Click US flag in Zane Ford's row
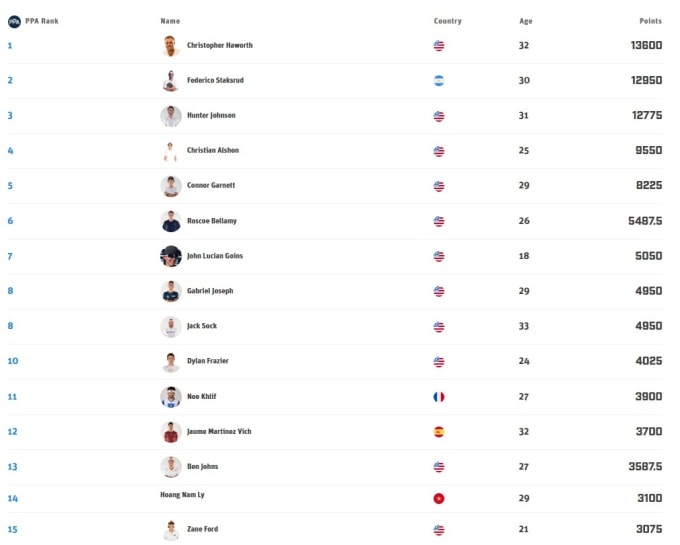The height and width of the screenshot is (545, 680). 439,530
